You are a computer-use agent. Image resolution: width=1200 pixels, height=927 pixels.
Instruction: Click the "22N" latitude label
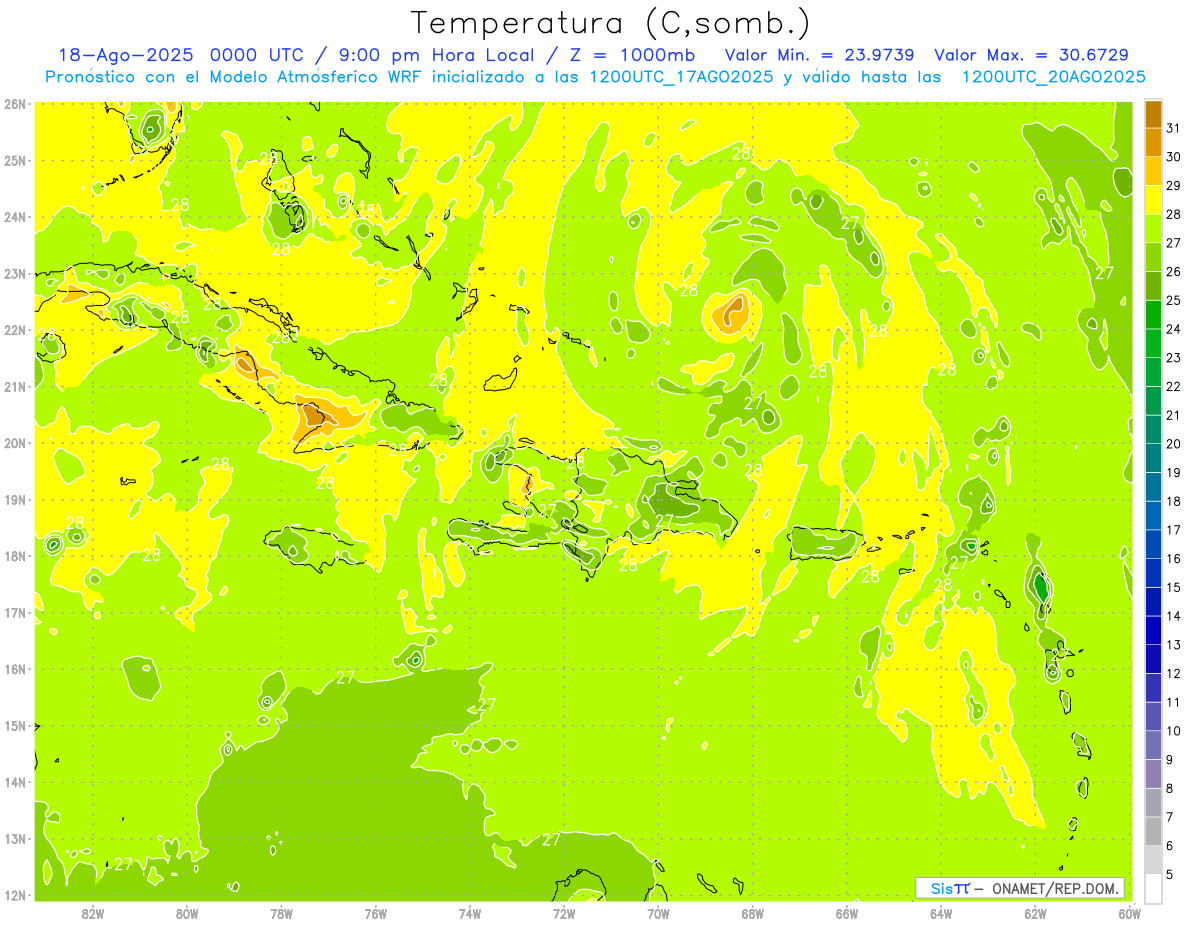click(14, 330)
